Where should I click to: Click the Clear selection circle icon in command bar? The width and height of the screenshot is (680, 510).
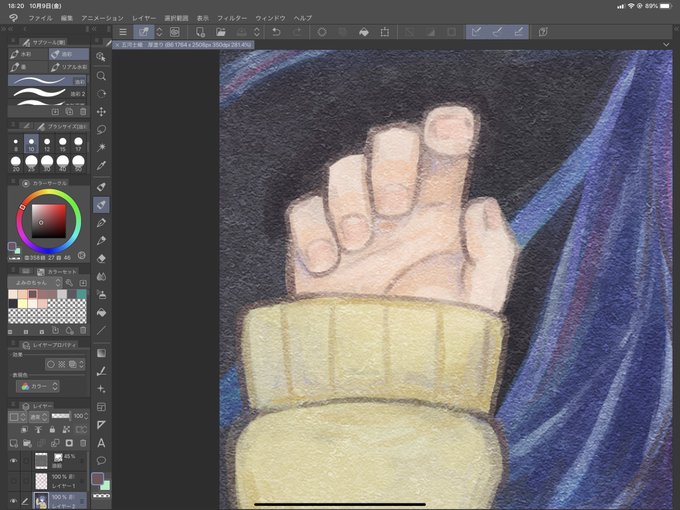click(322, 32)
